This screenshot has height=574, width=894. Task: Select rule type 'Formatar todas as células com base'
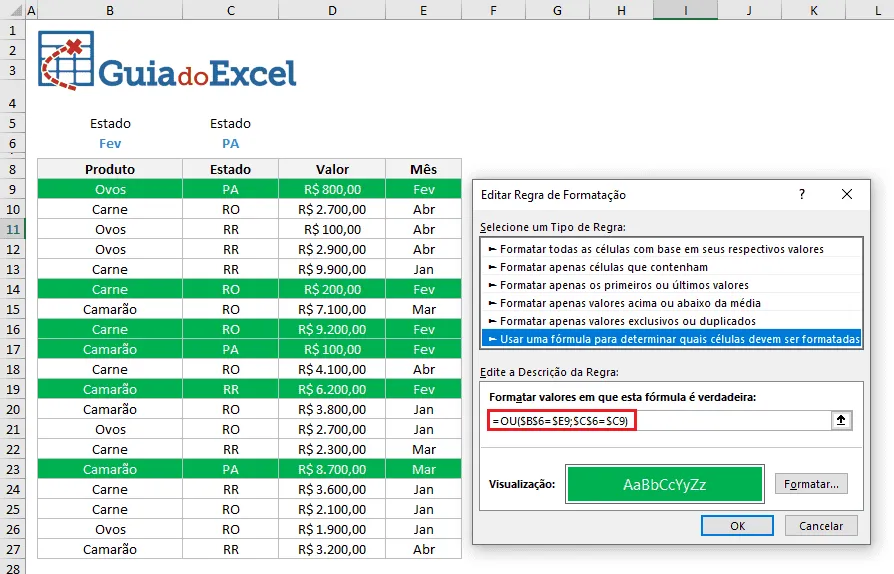pyautogui.click(x=671, y=249)
